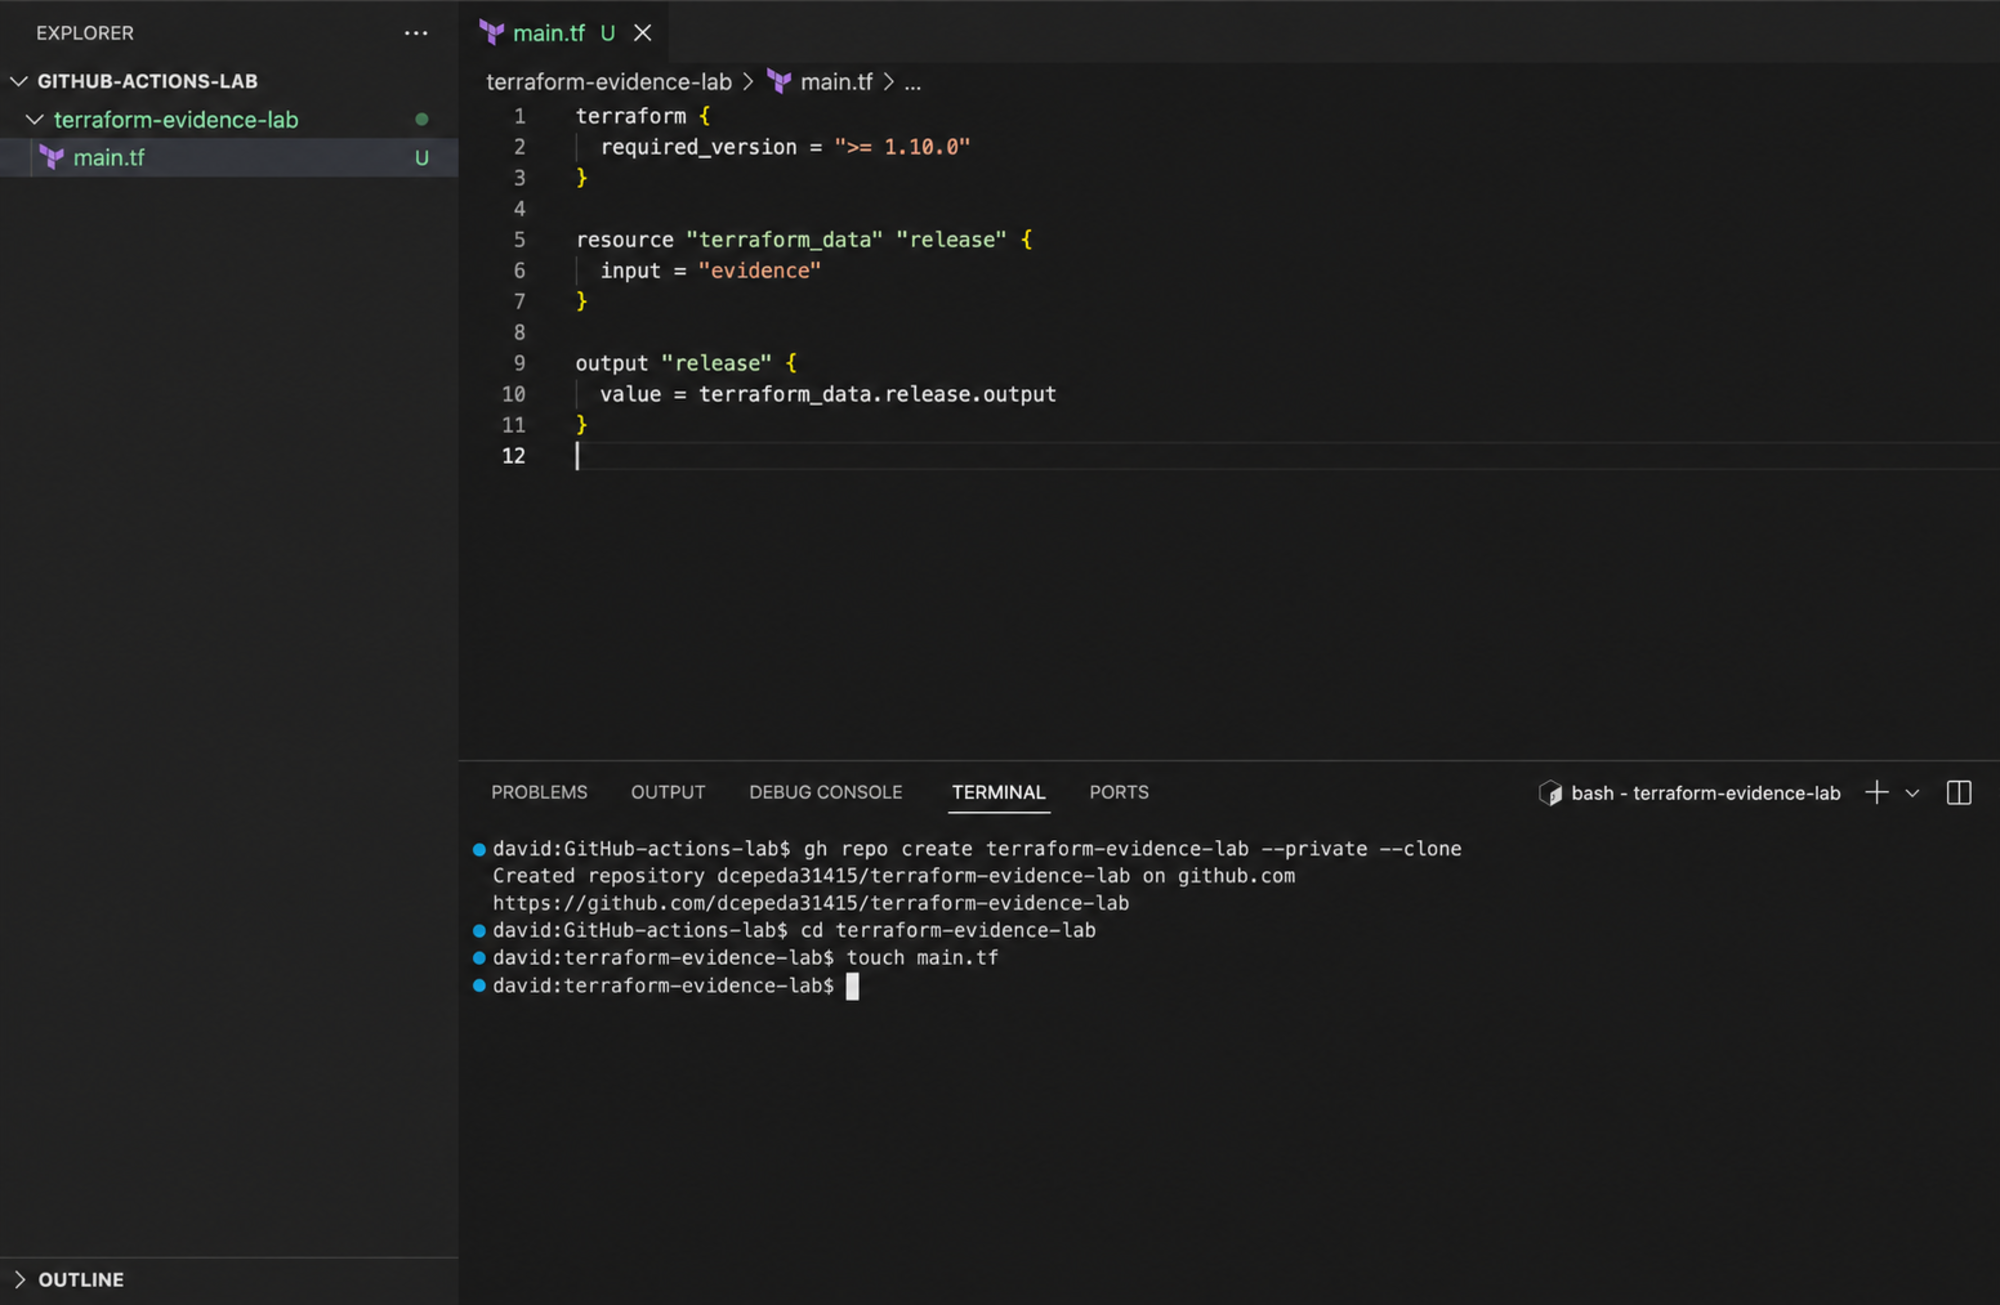Switch to the PROBLEMS panel tab

coord(539,792)
